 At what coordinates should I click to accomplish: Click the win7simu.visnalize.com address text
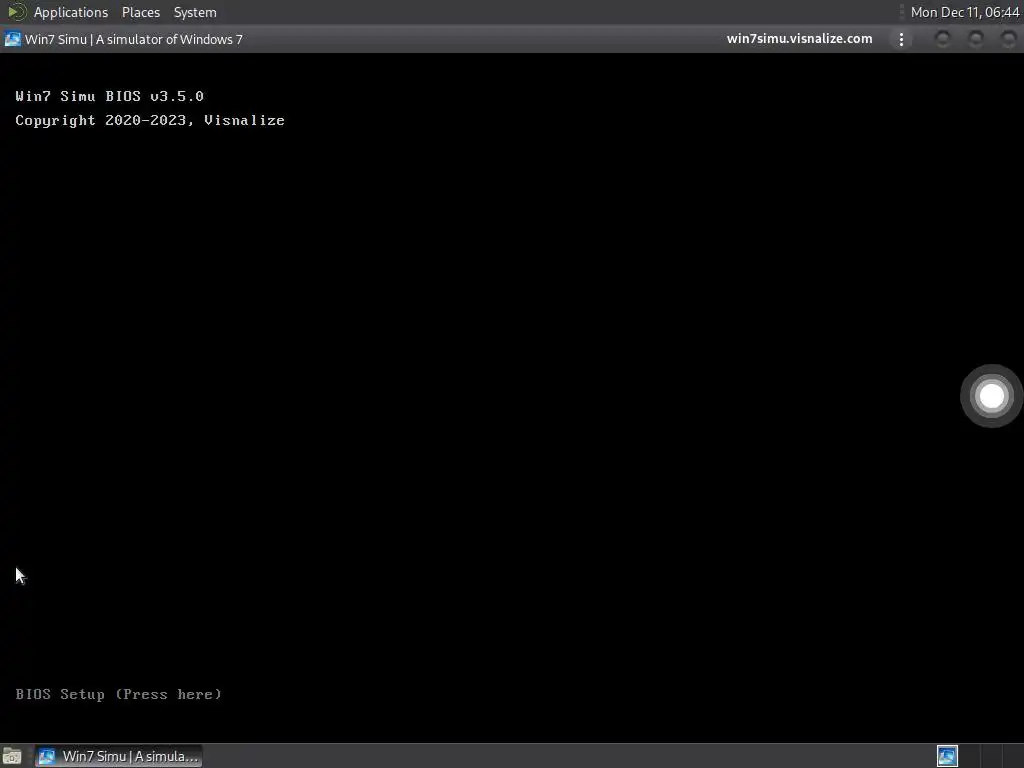click(799, 39)
